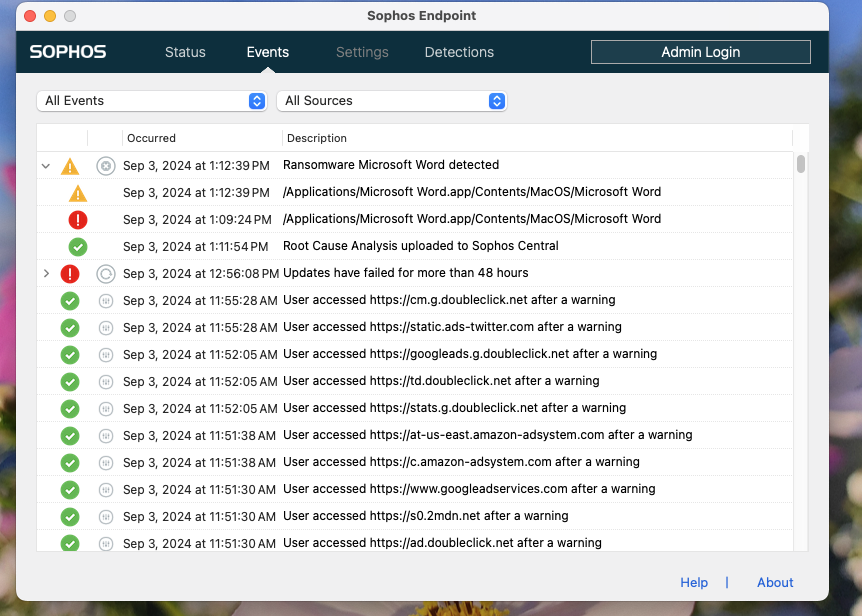Select the Updates have failed for more than 48 hours text
This screenshot has width=862, height=616.
(x=406, y=273)
